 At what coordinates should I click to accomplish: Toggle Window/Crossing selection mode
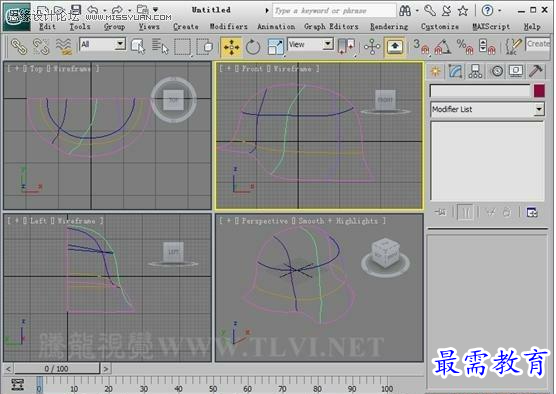205,46
